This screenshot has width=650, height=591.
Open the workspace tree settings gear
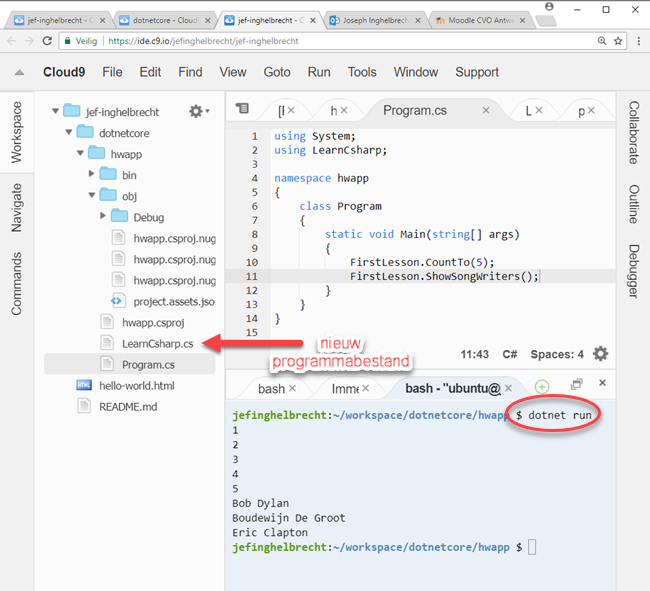pos(197,111)
